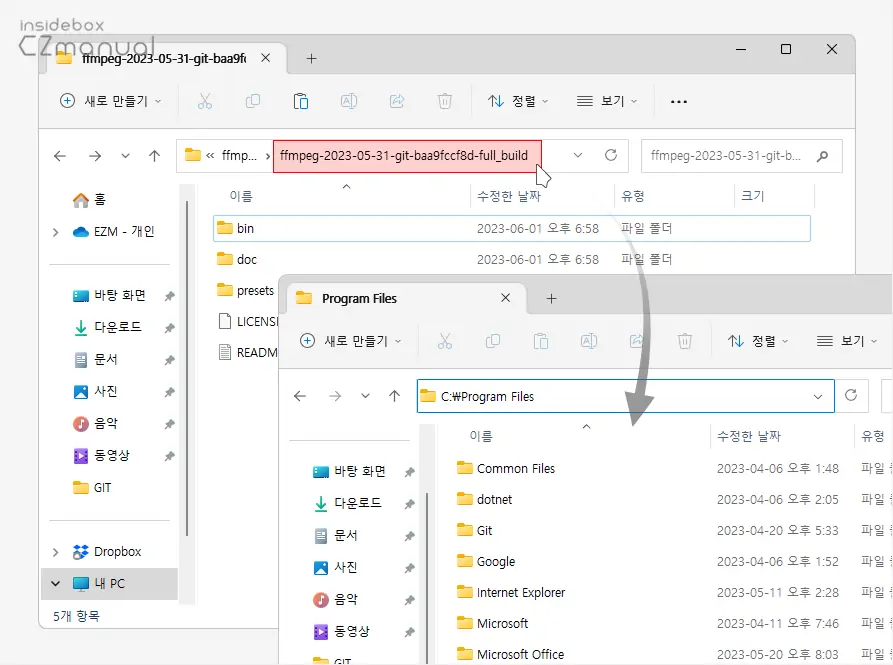Click Forward arrow in Program Files window
The width and height of the screenshot is (893, 665).
(335, 396)
